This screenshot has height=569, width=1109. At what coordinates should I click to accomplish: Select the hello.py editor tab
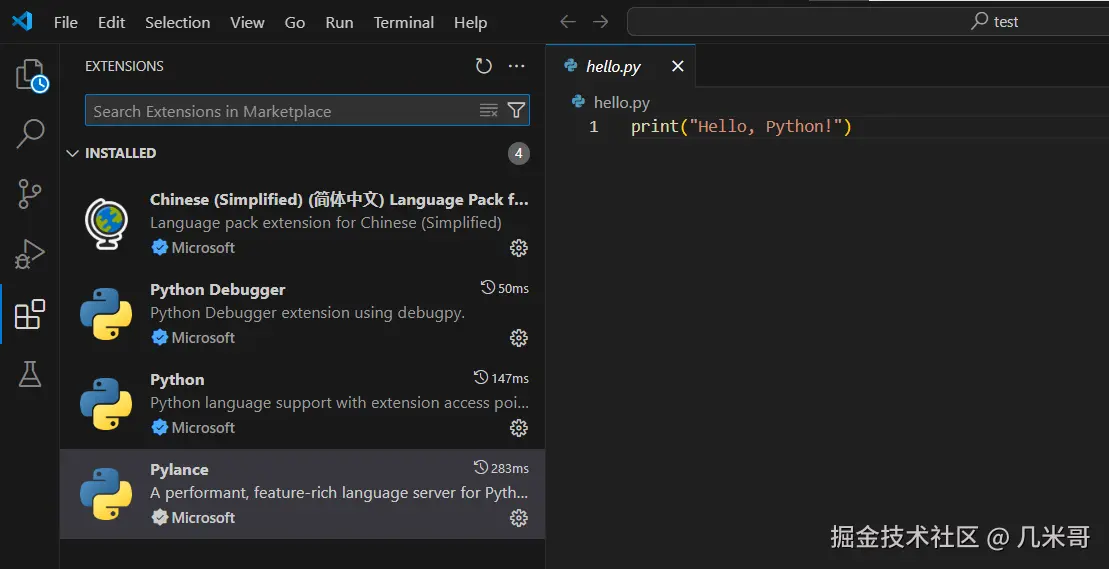coord(612,66)
